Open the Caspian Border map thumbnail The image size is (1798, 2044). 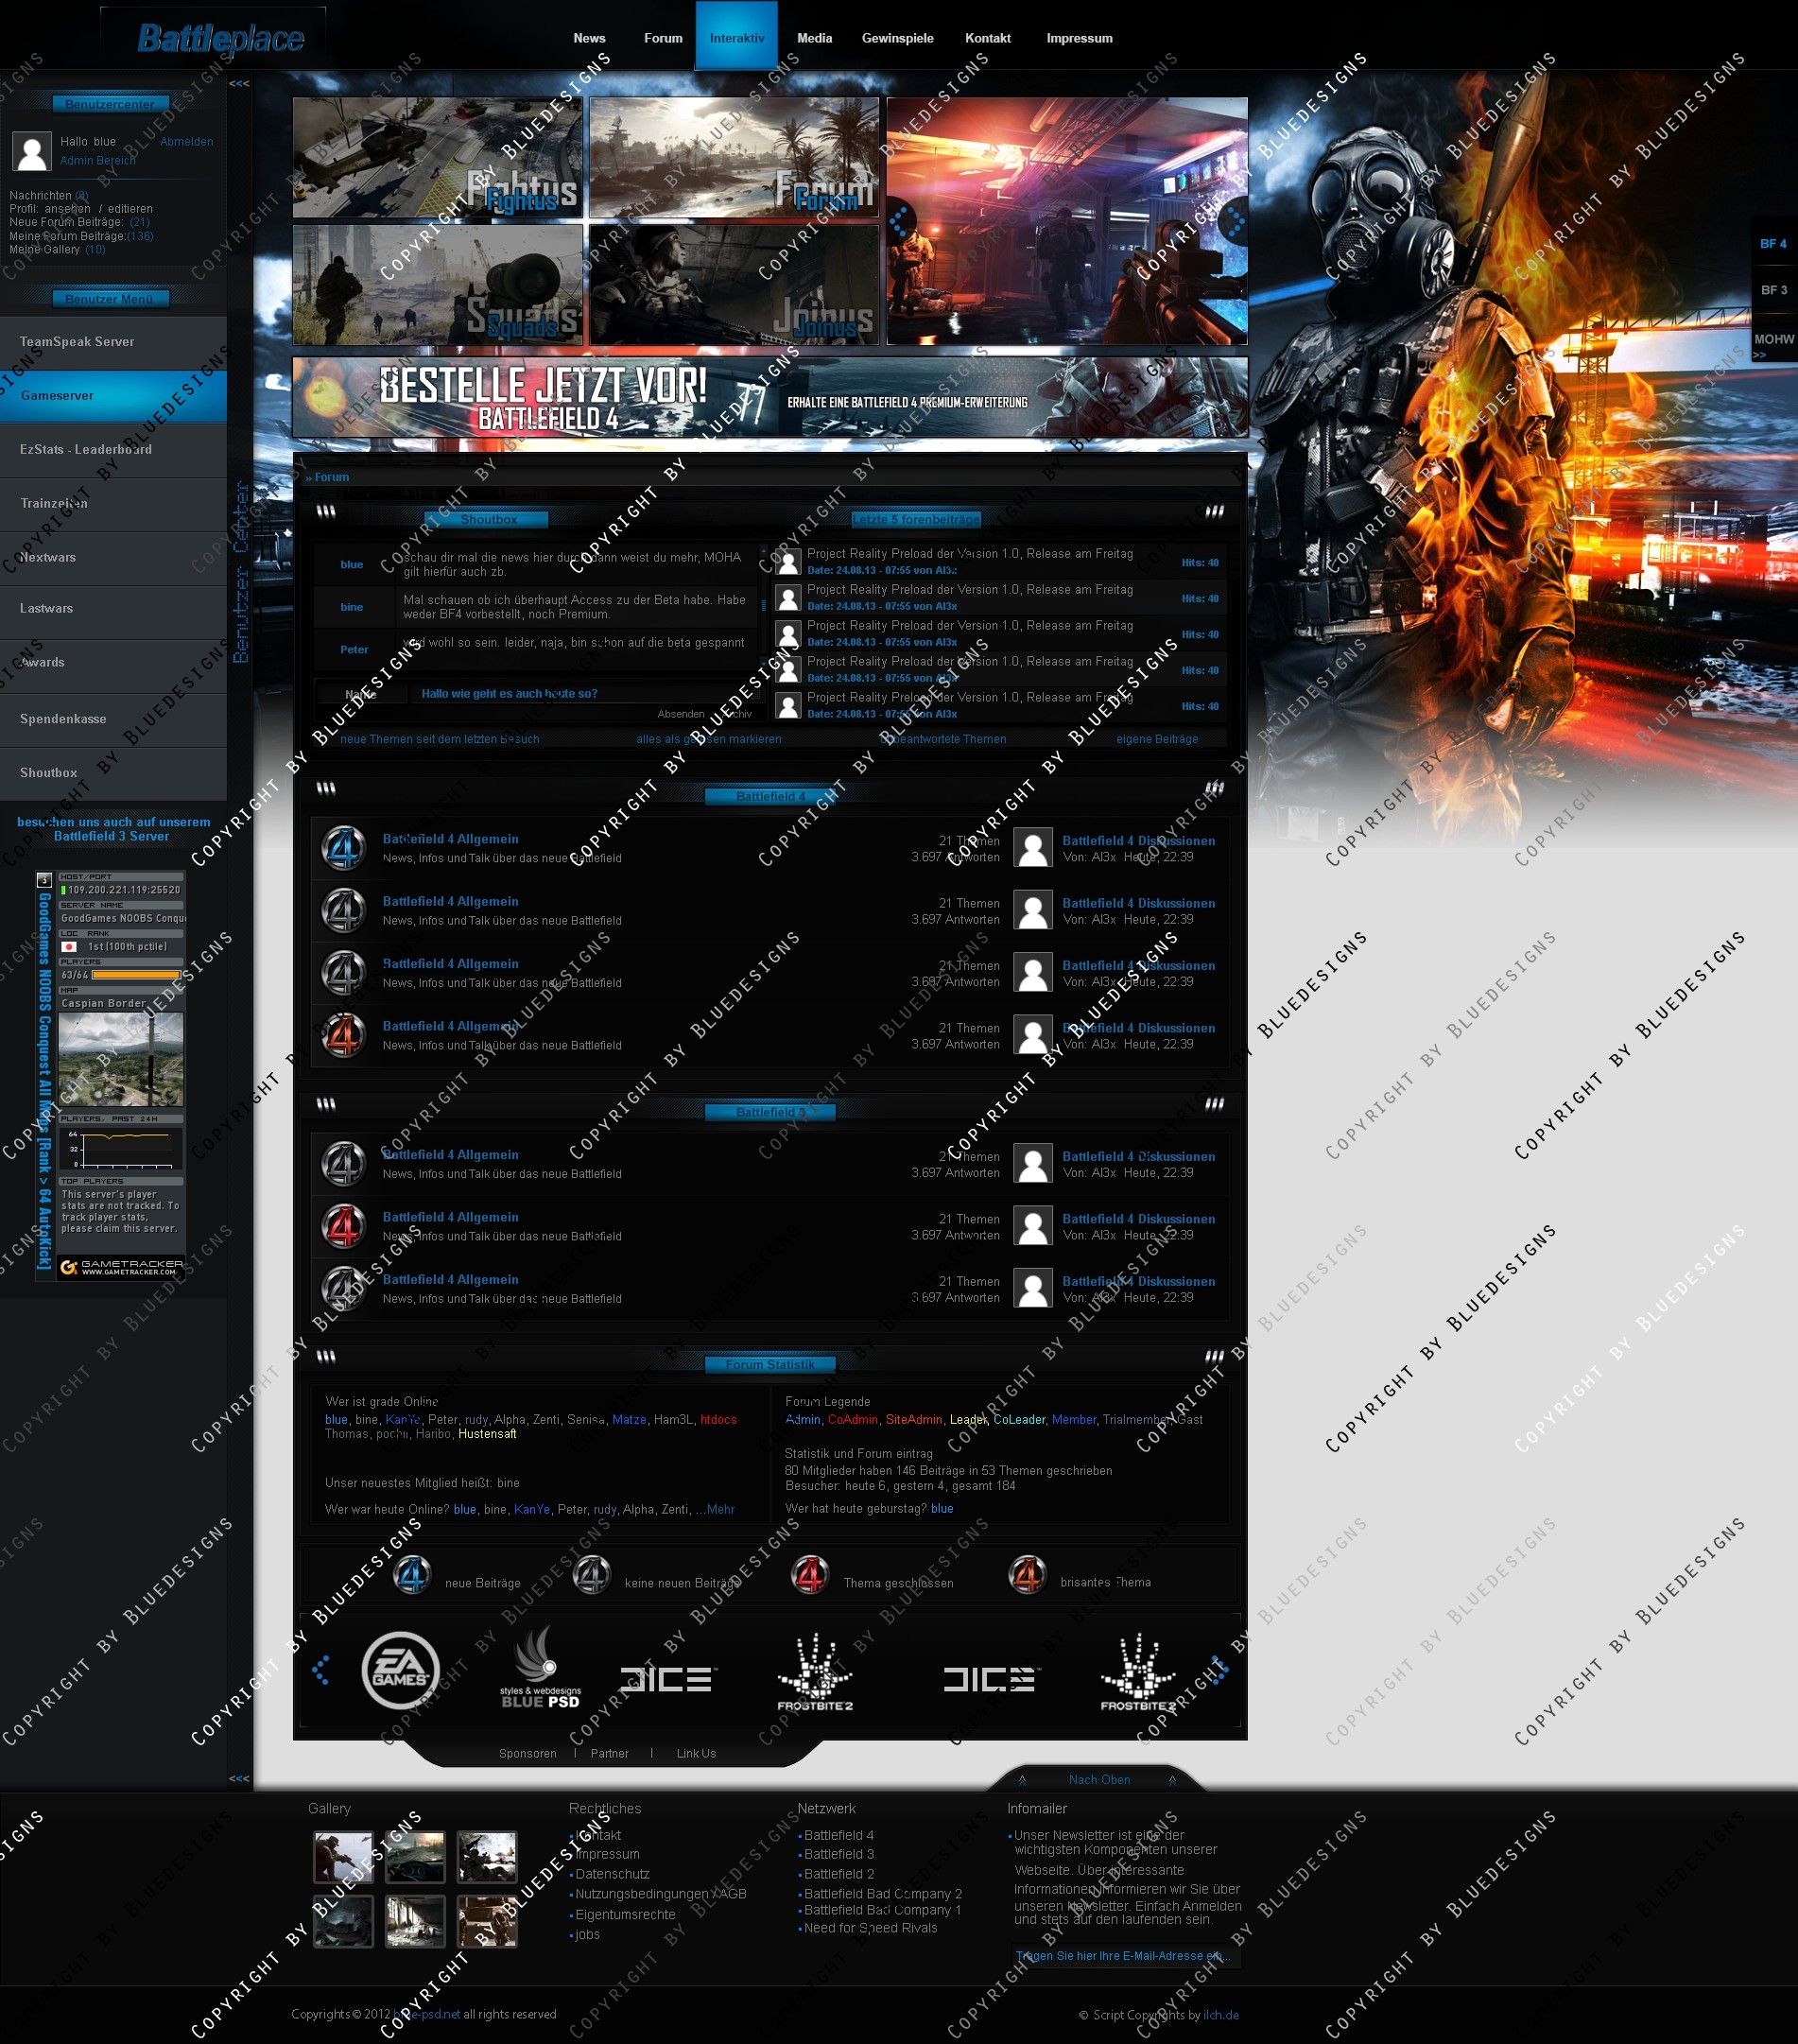[121, 1059]
